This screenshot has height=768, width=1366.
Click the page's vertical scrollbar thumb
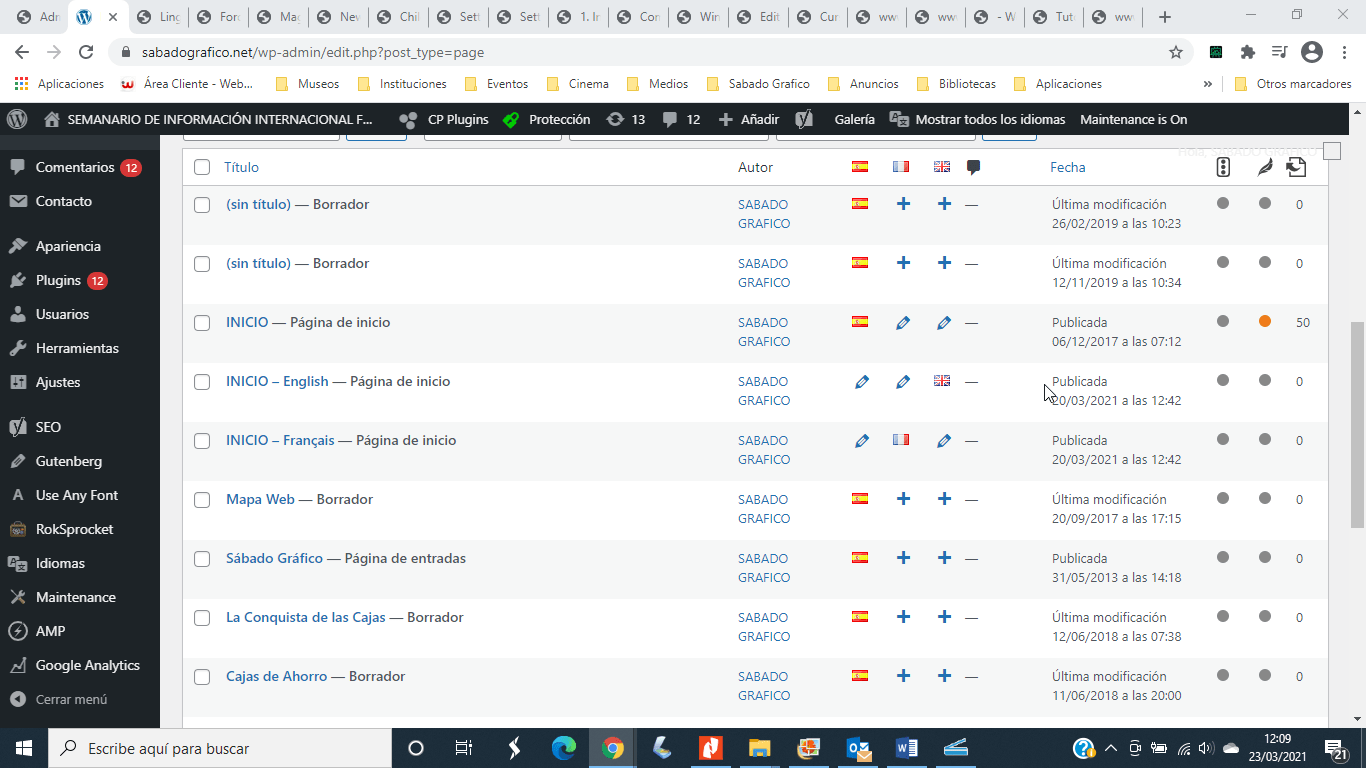1357,425
